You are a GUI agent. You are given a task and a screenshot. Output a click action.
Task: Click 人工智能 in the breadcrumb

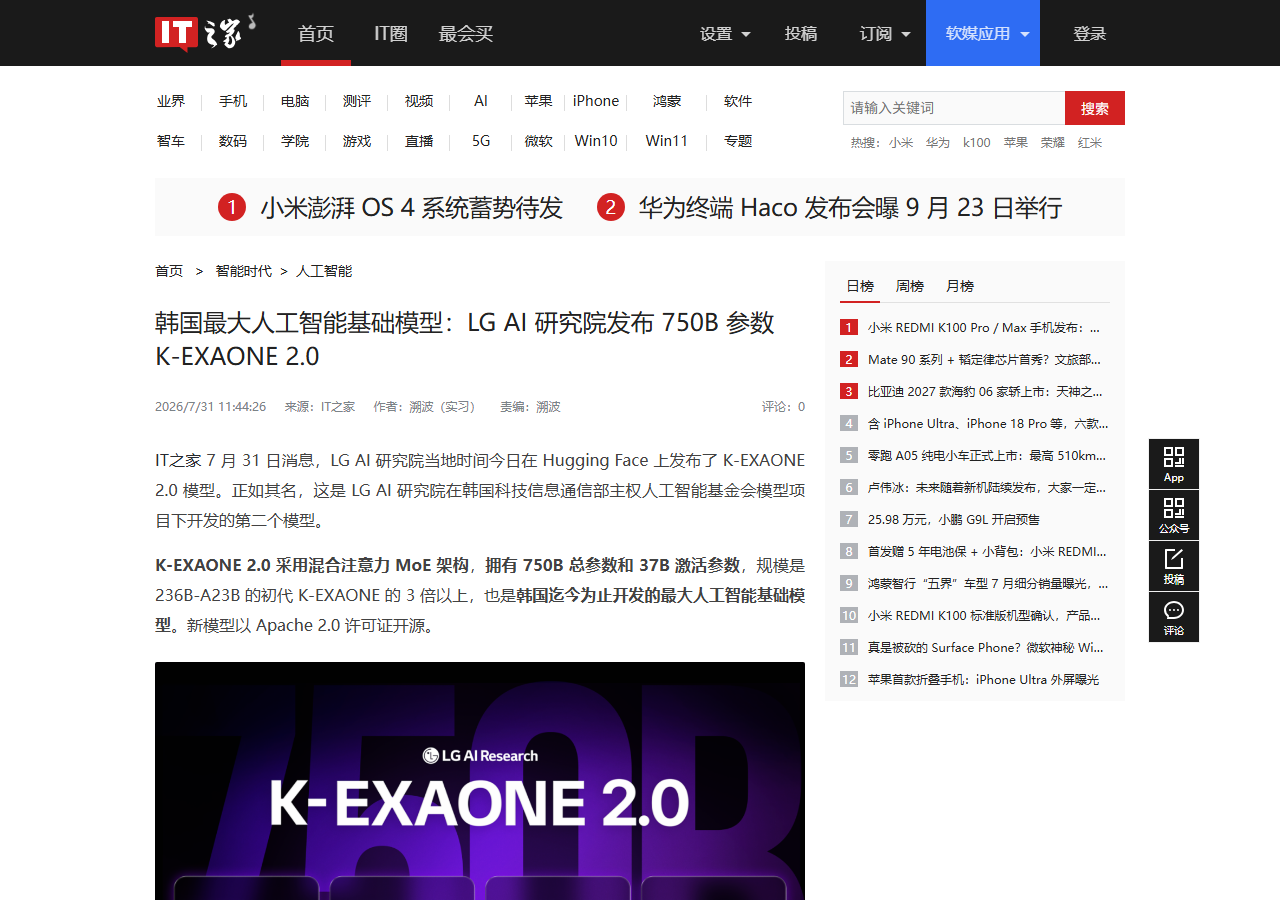pyautogui.click(x=324, y=271)
